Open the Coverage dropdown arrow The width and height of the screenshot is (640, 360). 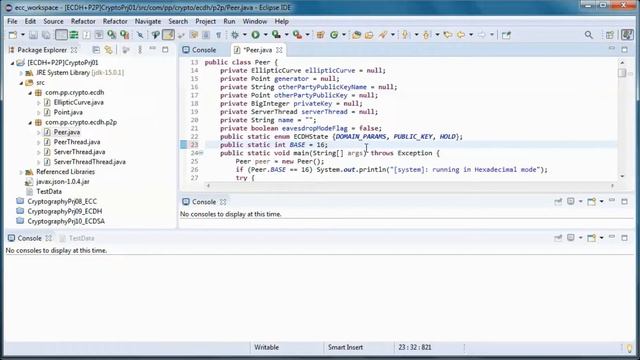tap(286, 35)
